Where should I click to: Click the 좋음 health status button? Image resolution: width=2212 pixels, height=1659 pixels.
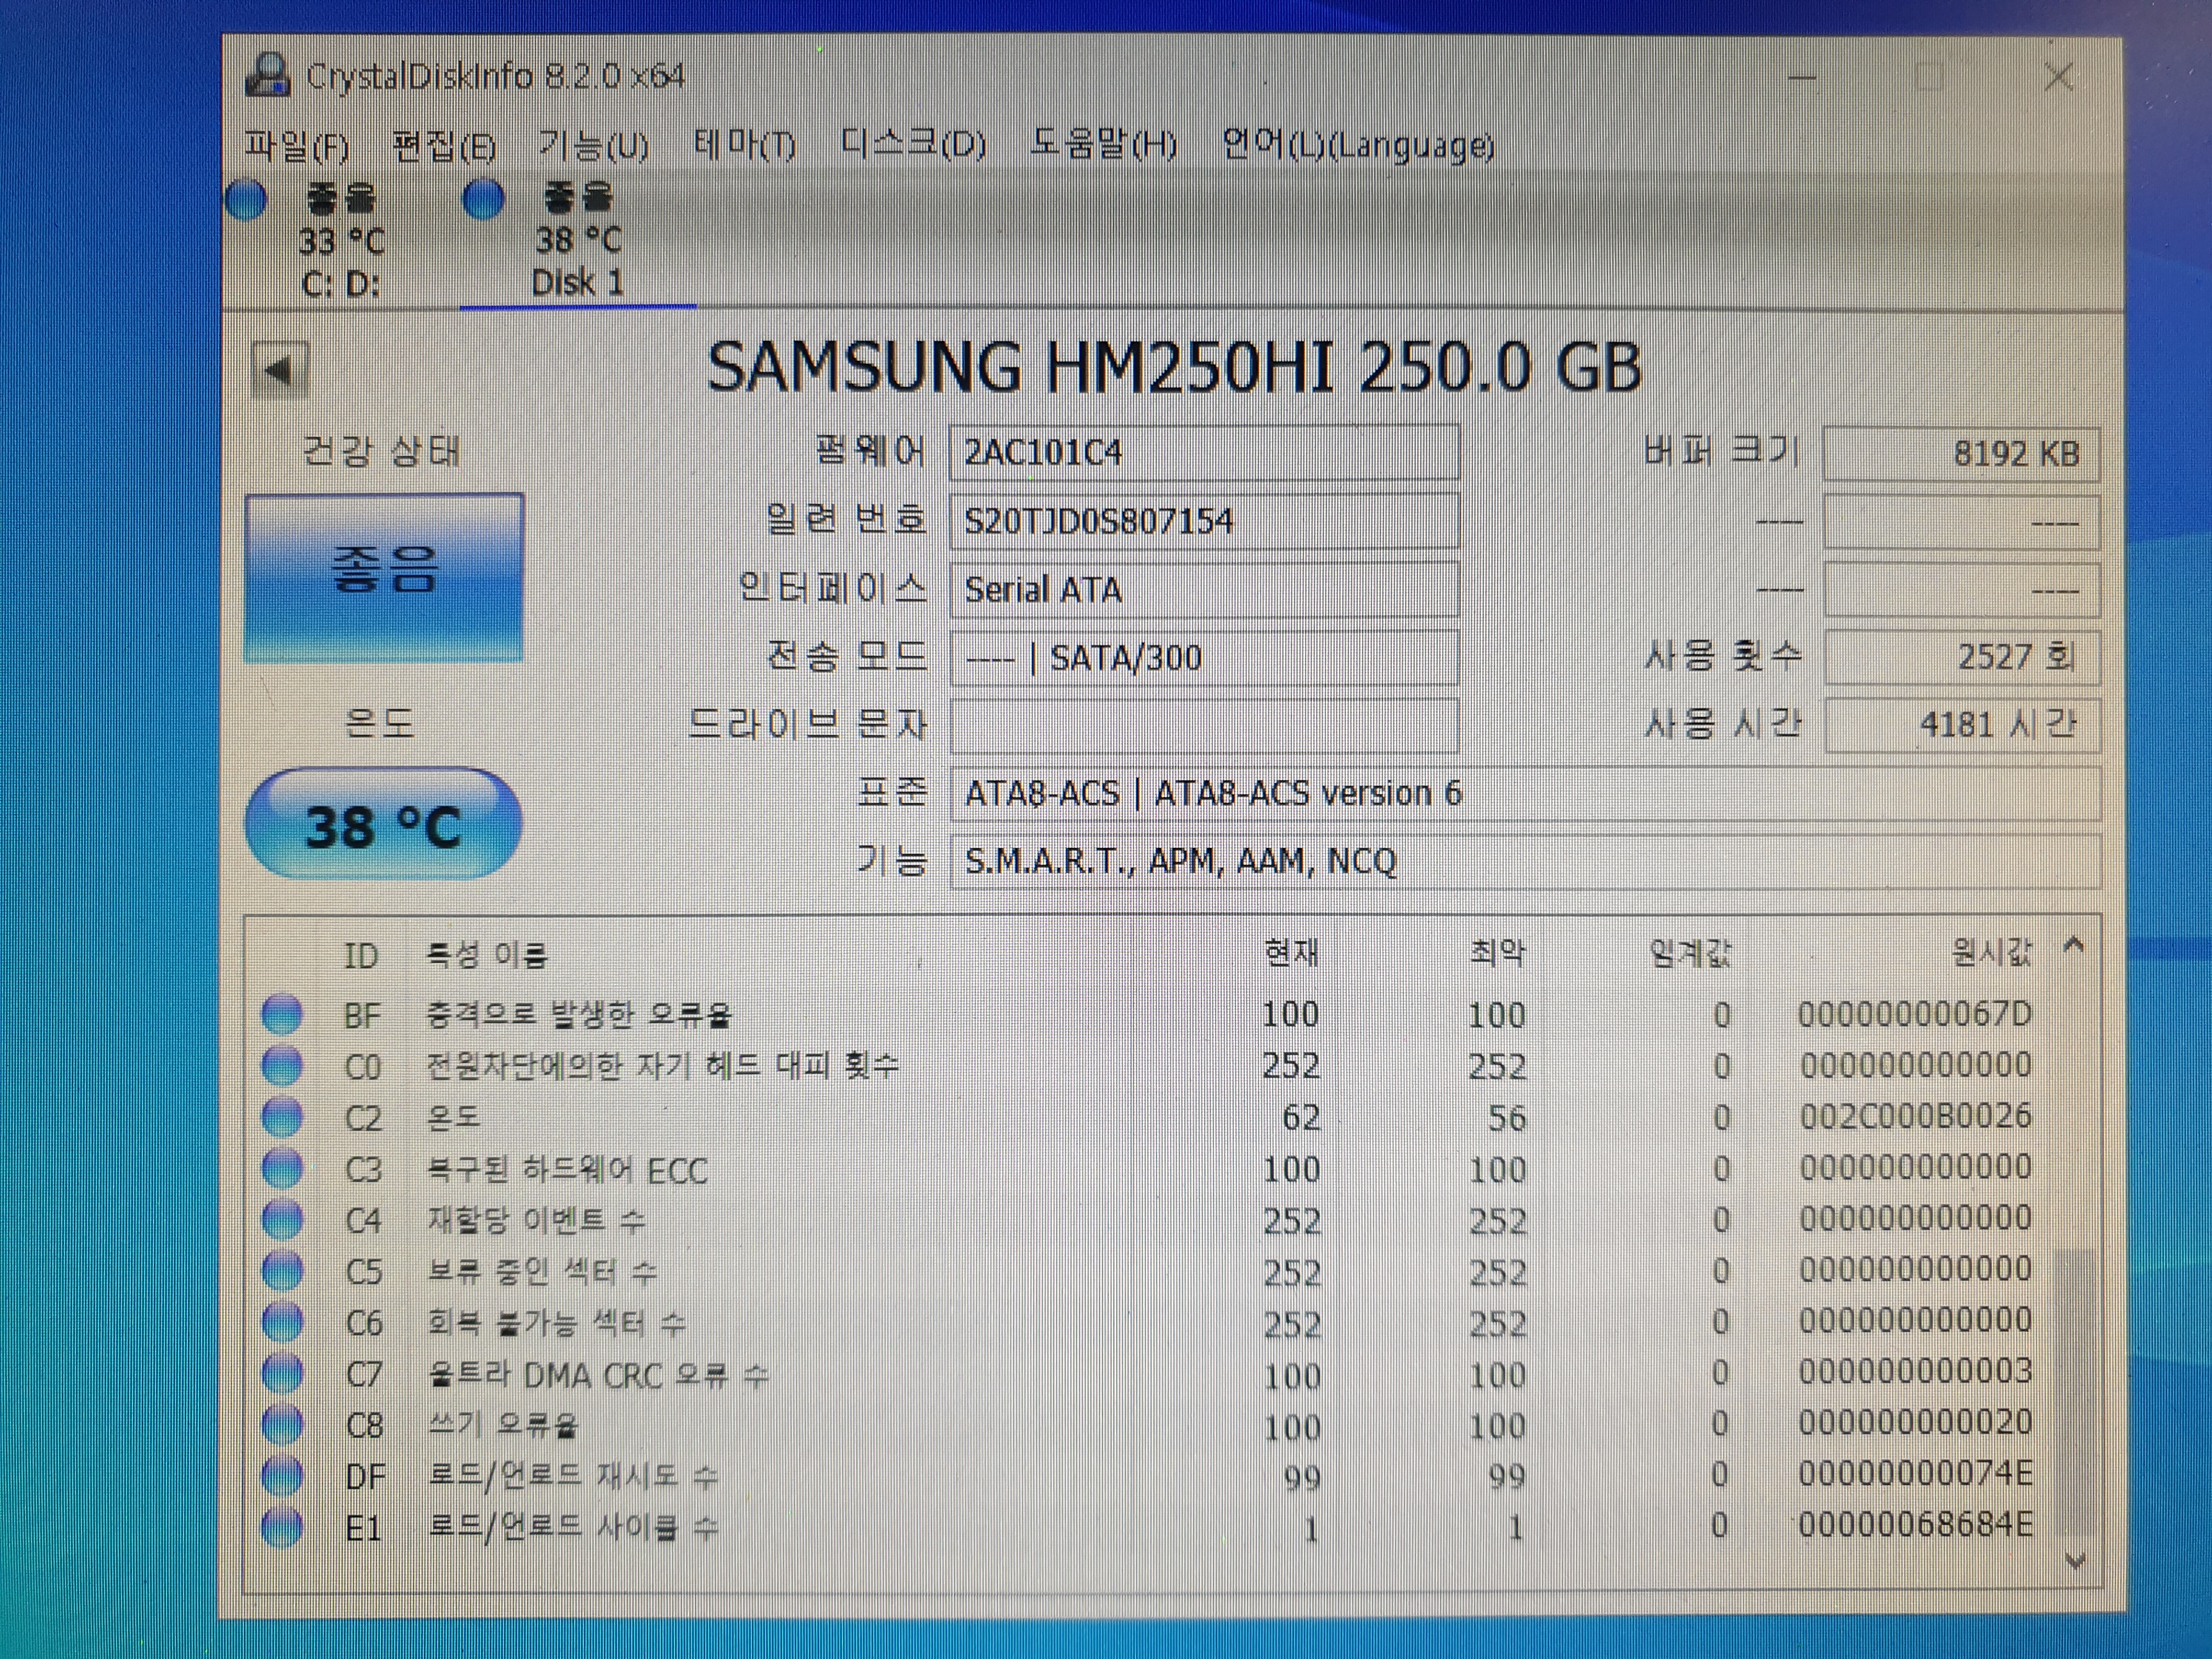coord(384,577)
